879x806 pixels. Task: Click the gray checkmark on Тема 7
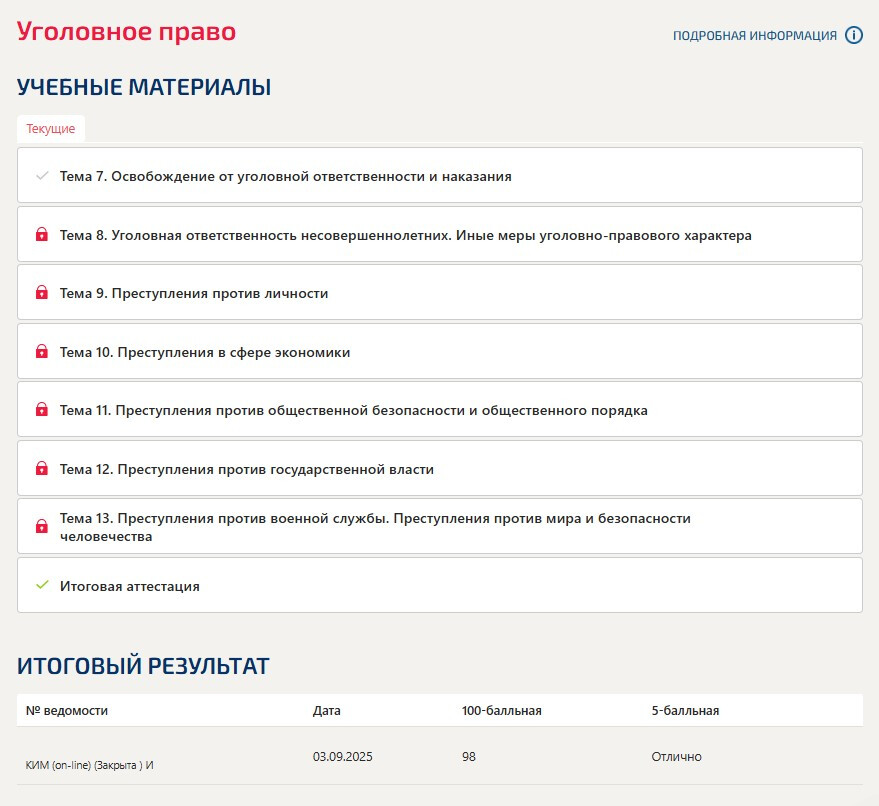(x=42, y=176)
